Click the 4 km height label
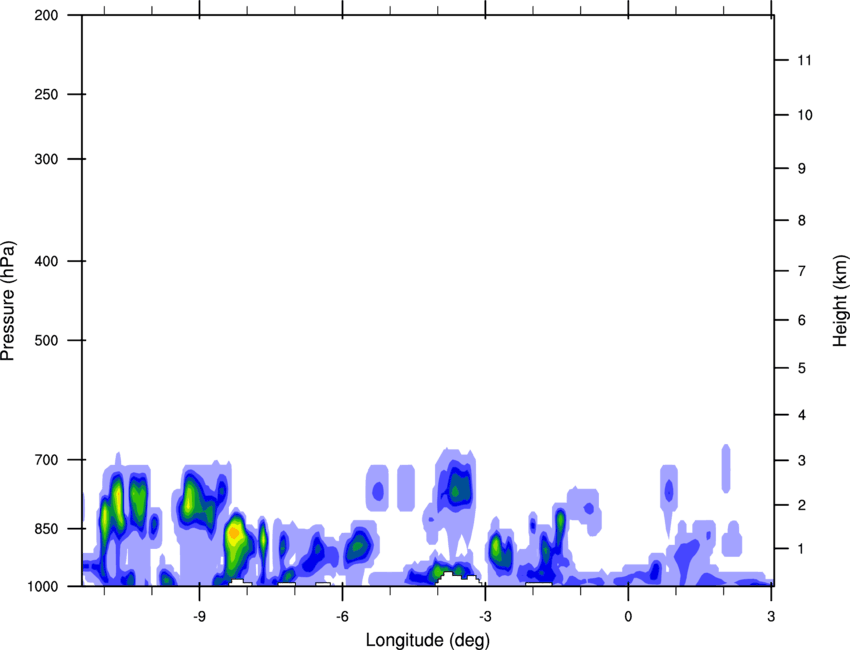The image size is (850, 650). [x=802, y=415]
